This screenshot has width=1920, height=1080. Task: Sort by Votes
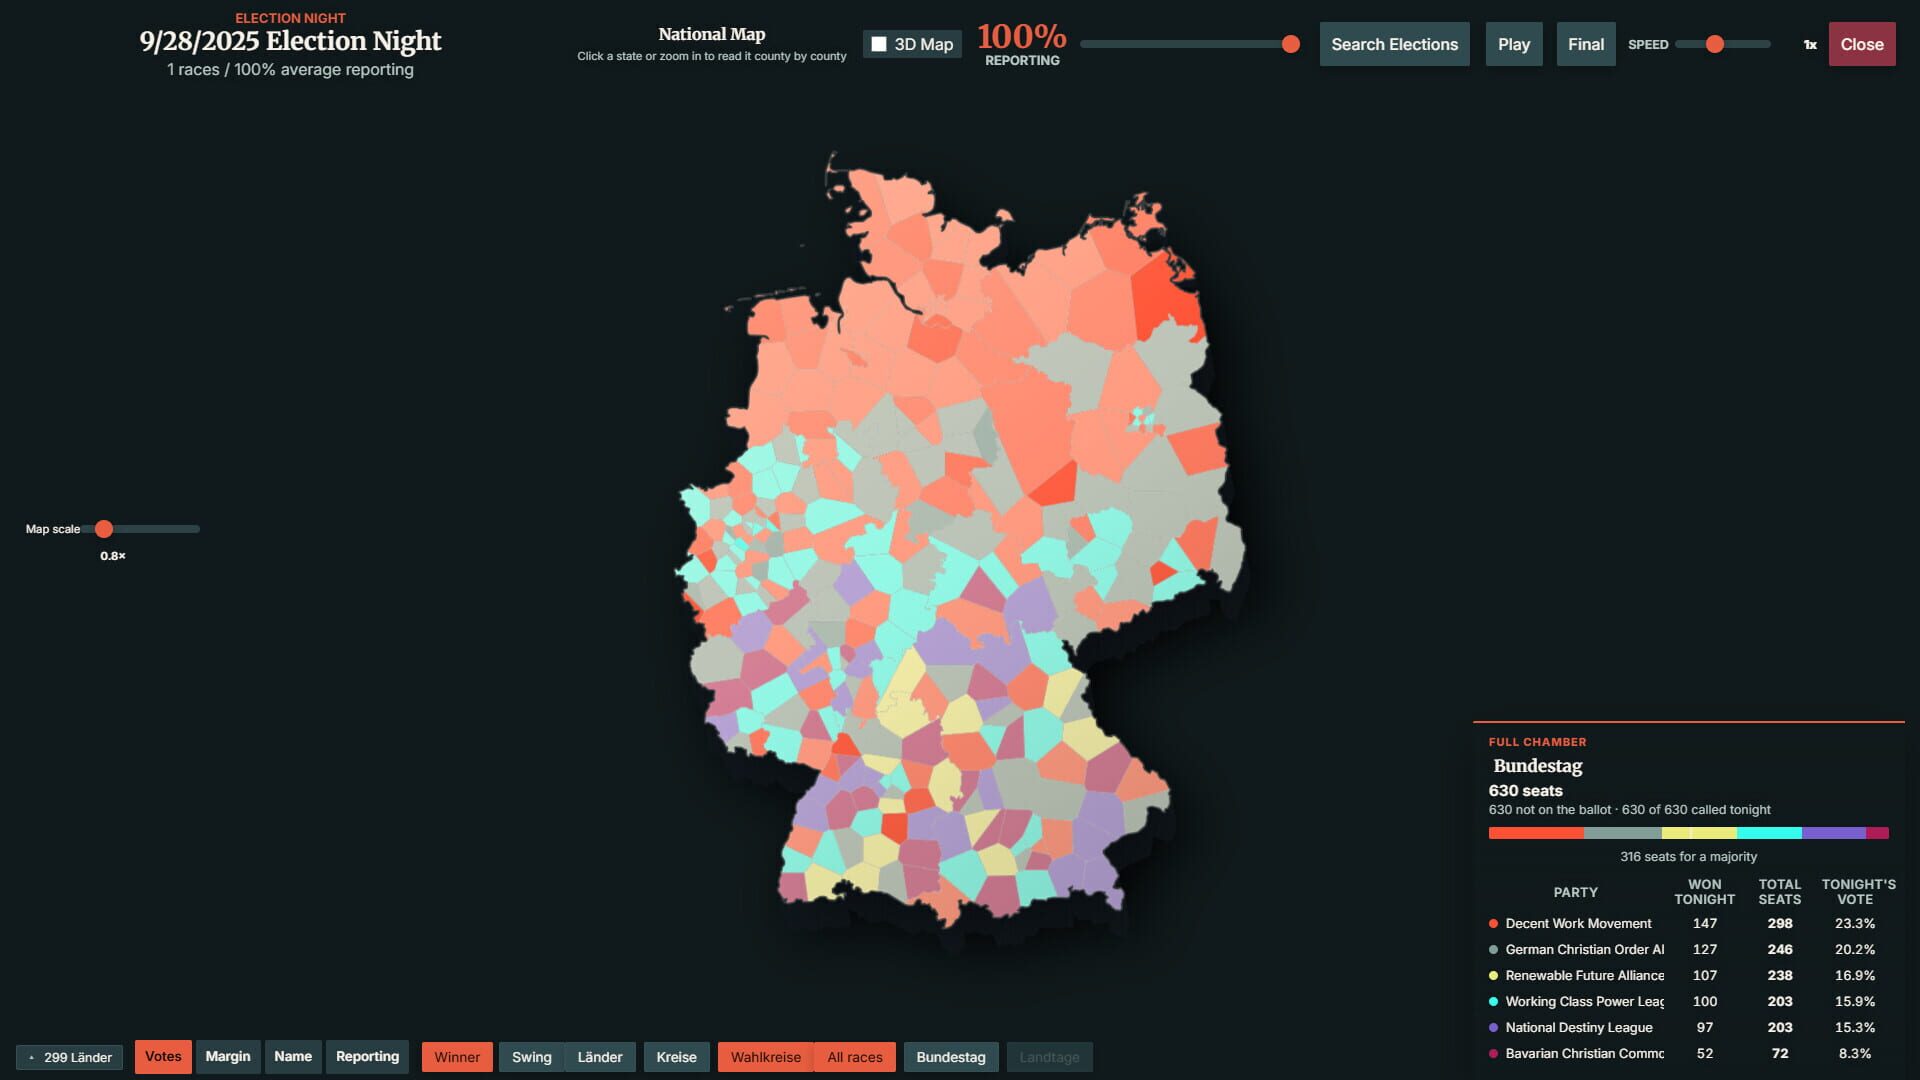tap(163, 1057)
